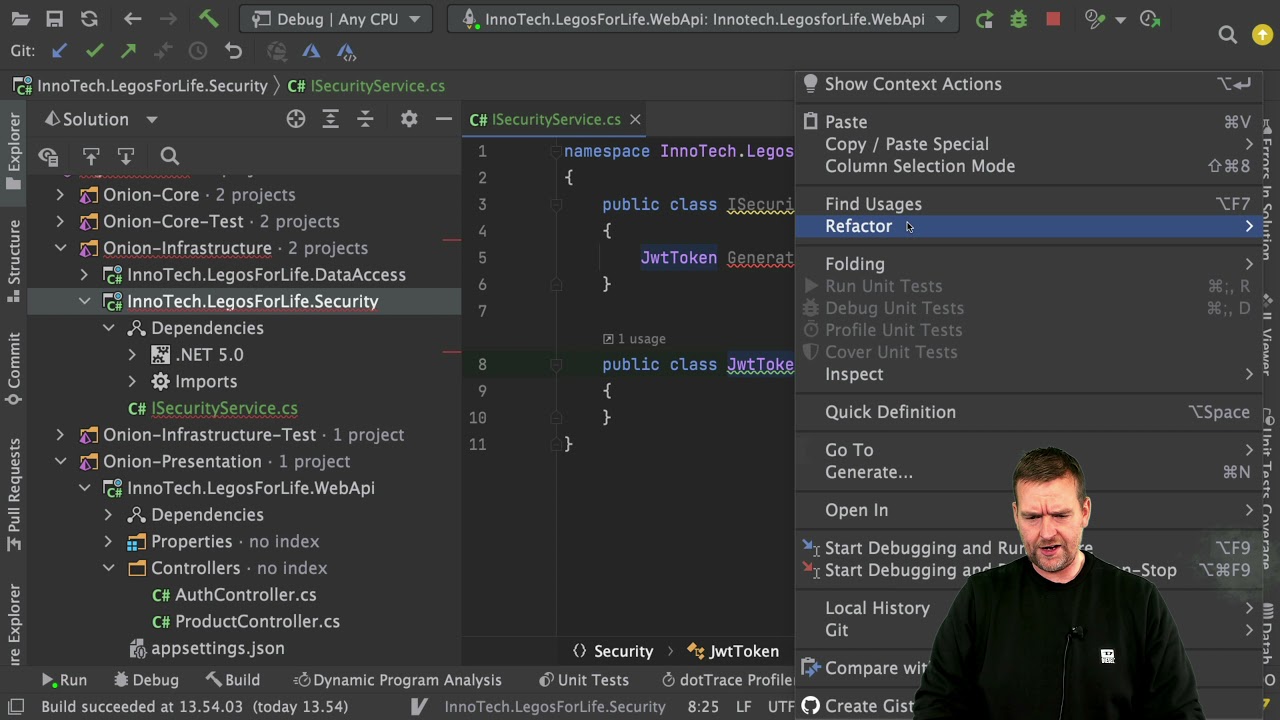Click the Save All floppy icon

coord(55,19)
